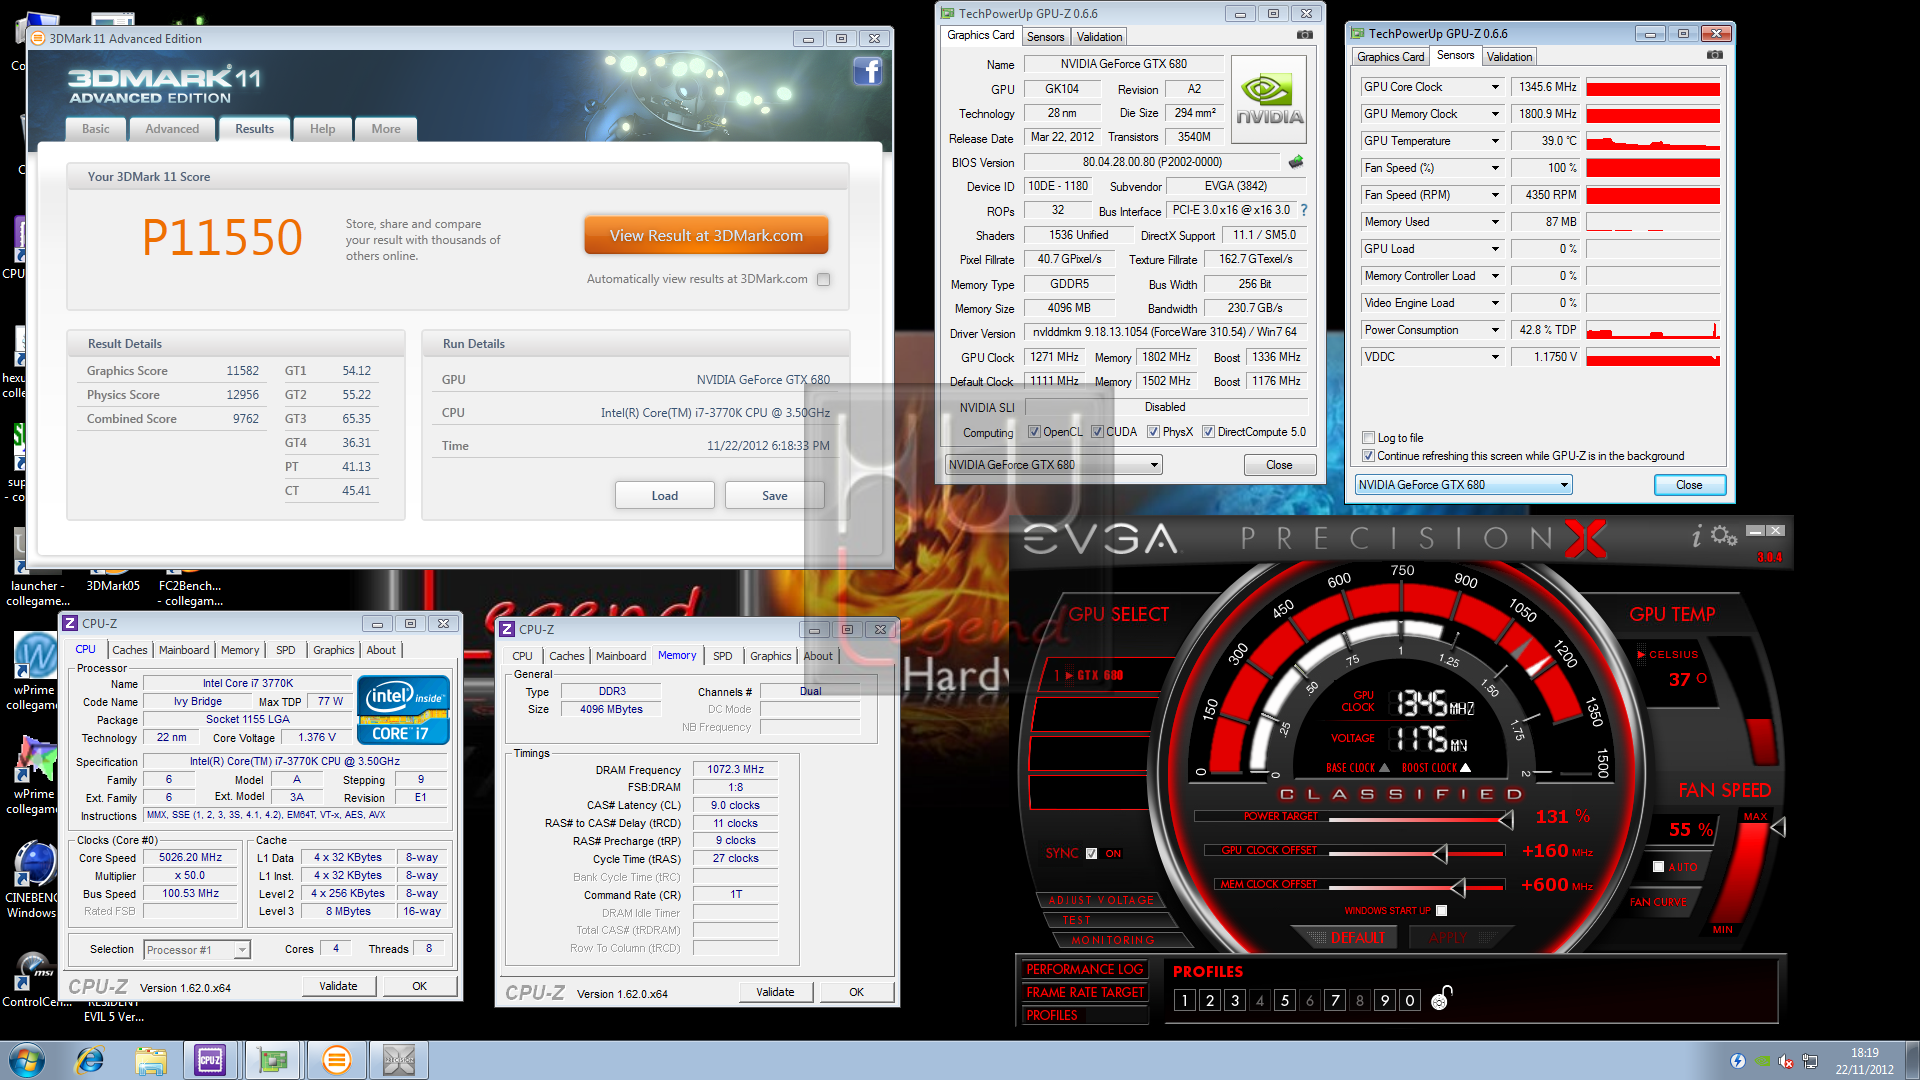Viewport: 1920px width, 1080px height.
Task: Switch to 3DMark 11 taskbar icon
Action: pos(337,1060)
